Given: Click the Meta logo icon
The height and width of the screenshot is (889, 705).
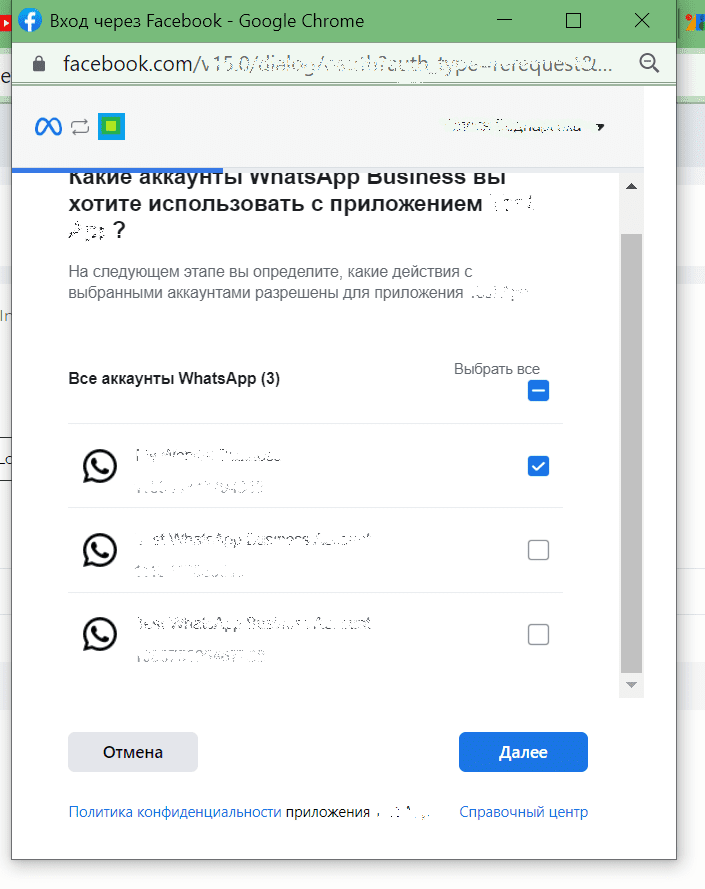Looking at the screenshot, I should (48, 126).
